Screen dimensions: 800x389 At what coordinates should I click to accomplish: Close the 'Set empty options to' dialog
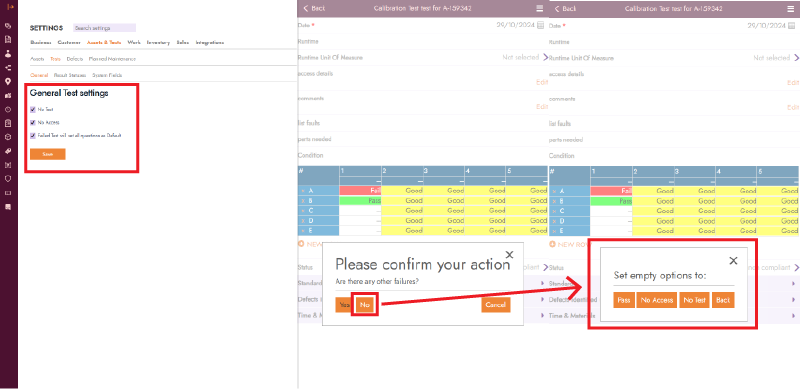click(733, 260)
